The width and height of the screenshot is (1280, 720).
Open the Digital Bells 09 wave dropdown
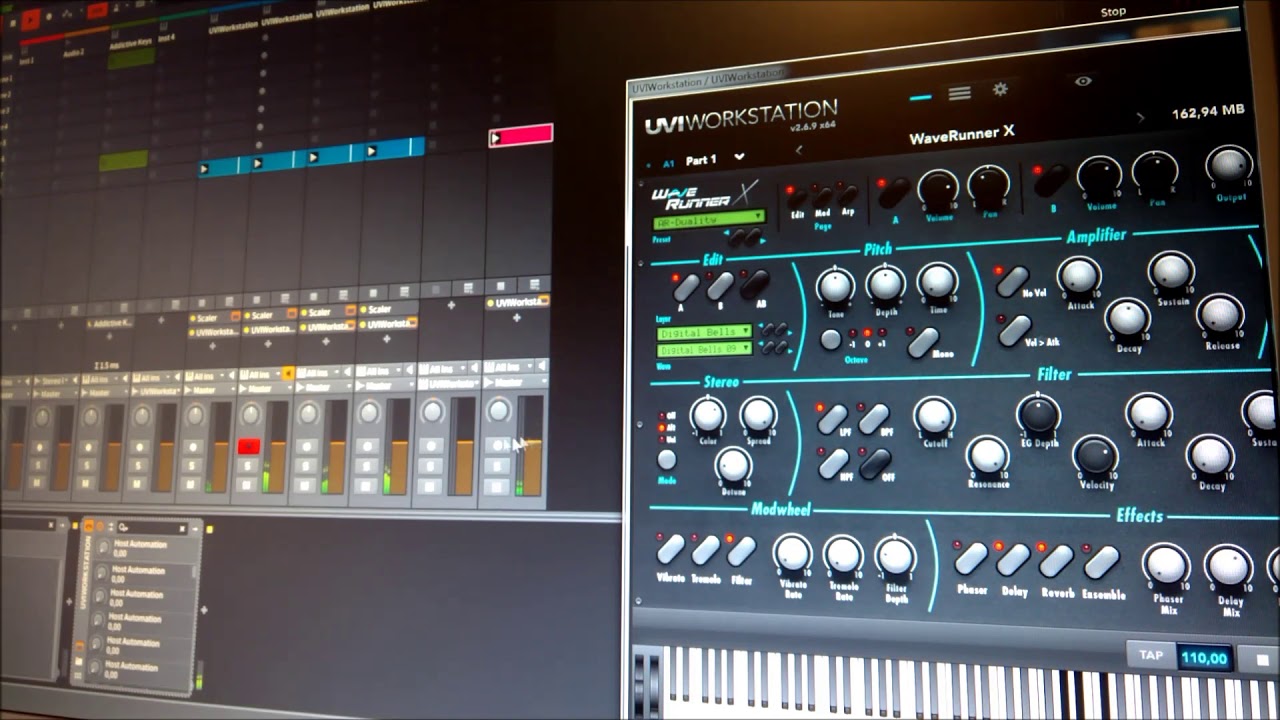(x=704, y=350)
